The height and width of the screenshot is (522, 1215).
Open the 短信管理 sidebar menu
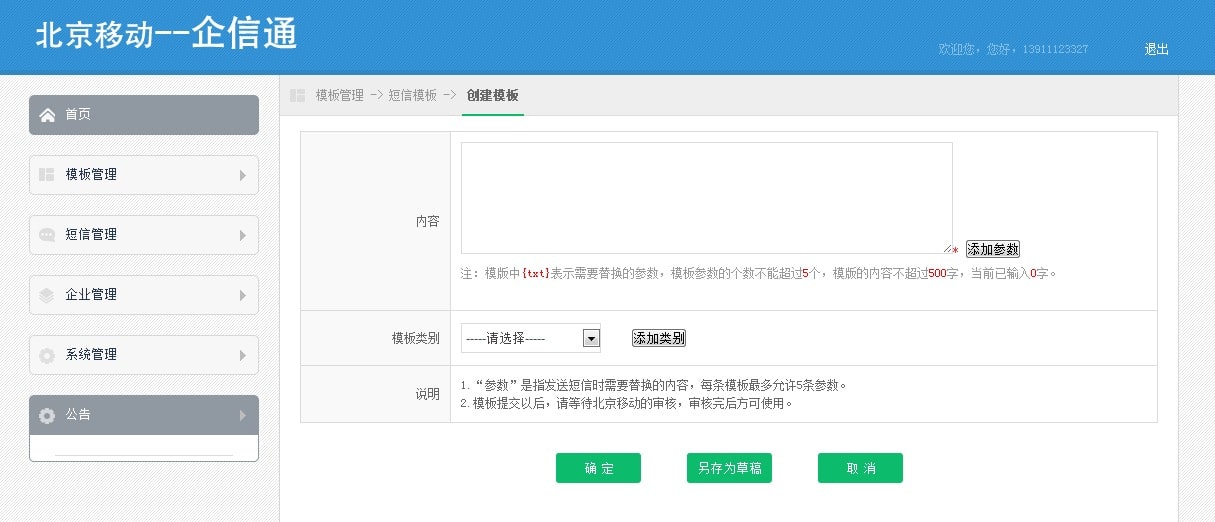click(144, 235)
